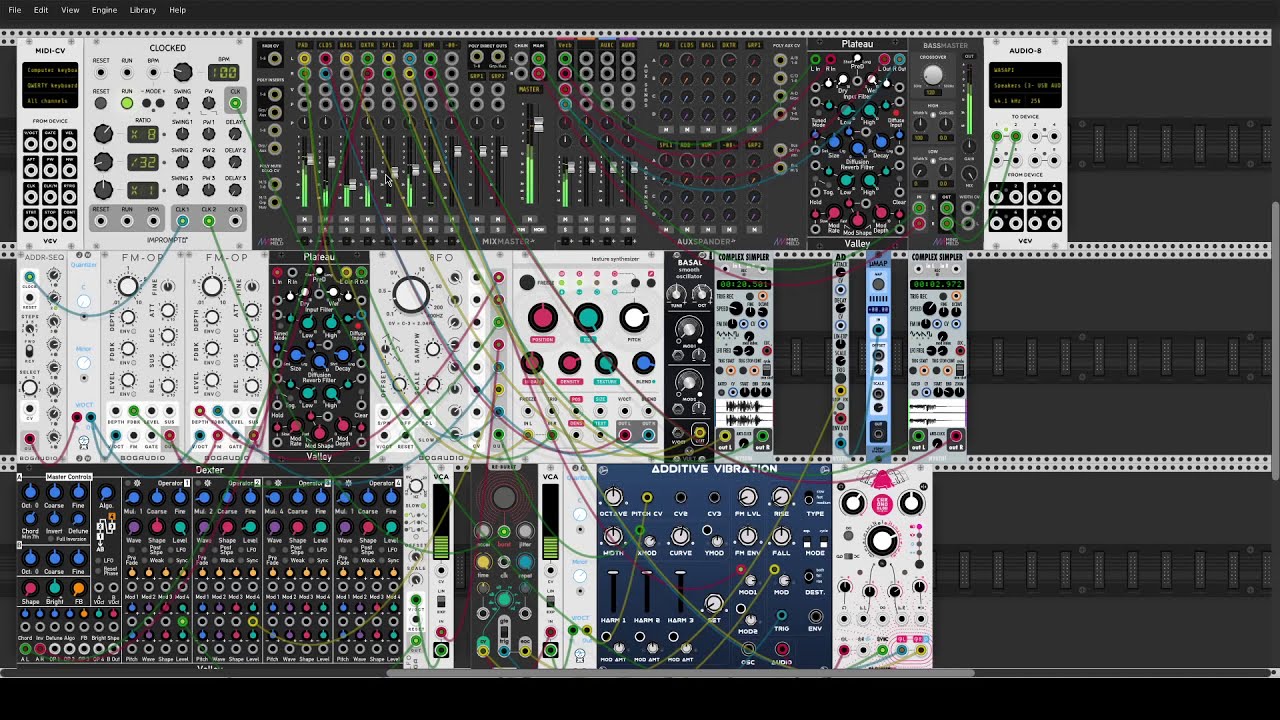Click the V/OCT jack on MIDI-CV

[31, 144]
